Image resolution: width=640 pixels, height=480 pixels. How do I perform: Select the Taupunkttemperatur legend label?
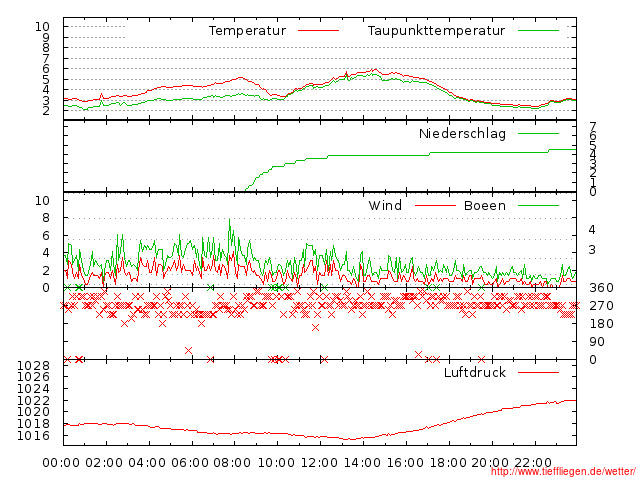tap(436, 31)
